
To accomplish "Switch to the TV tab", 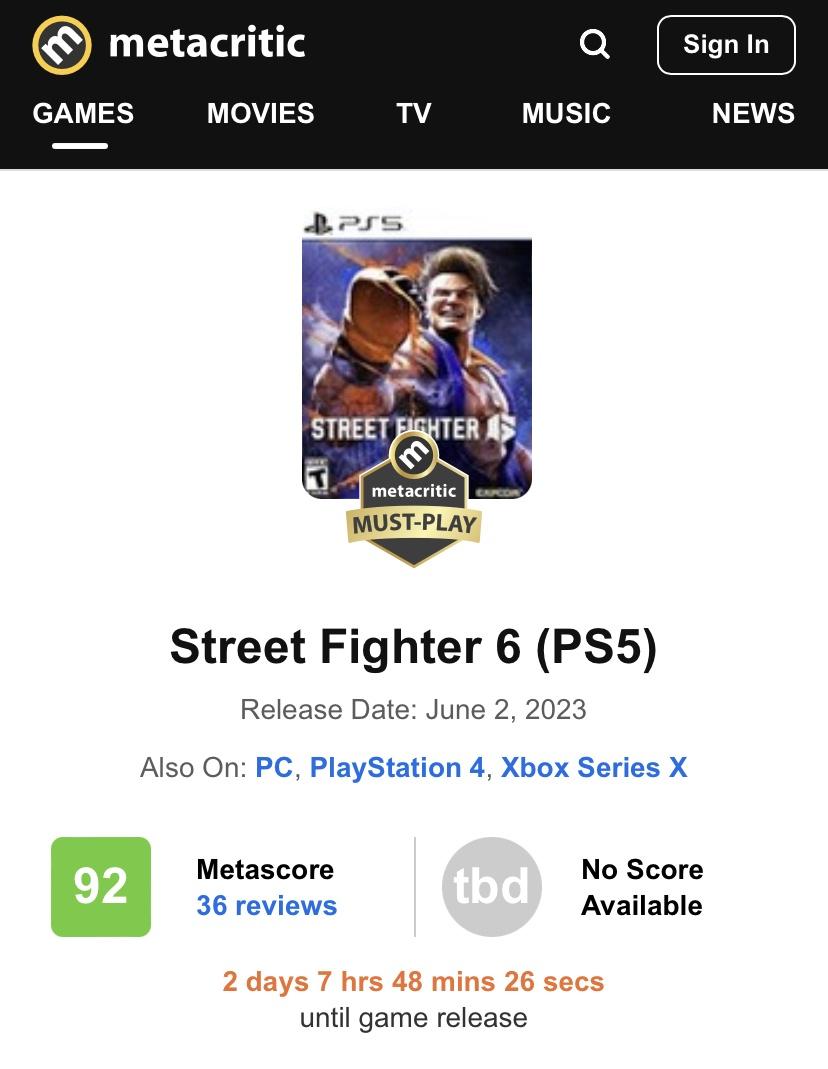I will [x=413, y=113].
